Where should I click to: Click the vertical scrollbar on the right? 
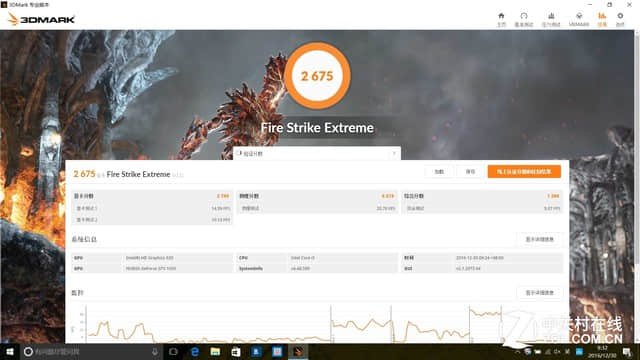(637, 147)
